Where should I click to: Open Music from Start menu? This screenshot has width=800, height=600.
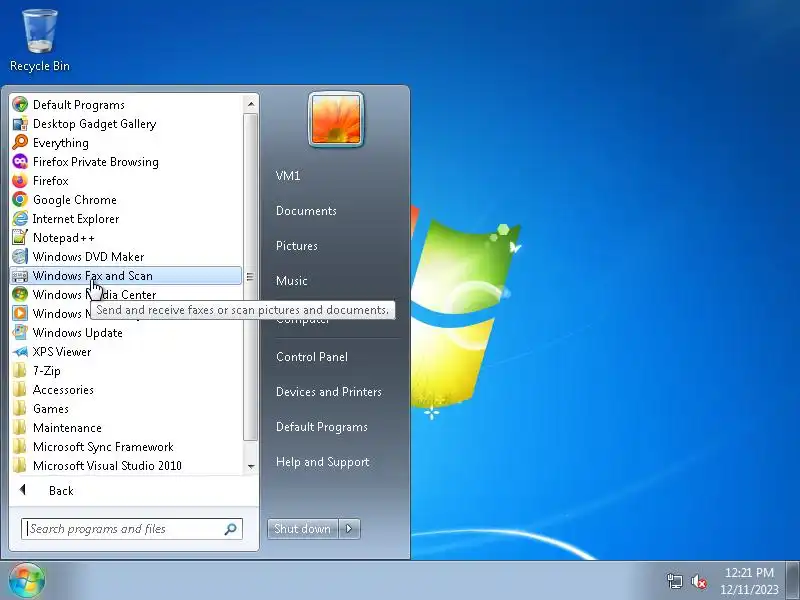click(x=291, y=281)
